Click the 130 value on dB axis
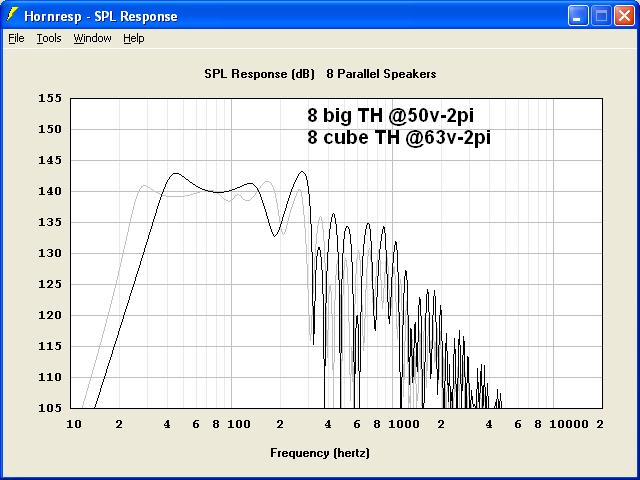This screenshot has height=480, width=640. coord(50,253)
